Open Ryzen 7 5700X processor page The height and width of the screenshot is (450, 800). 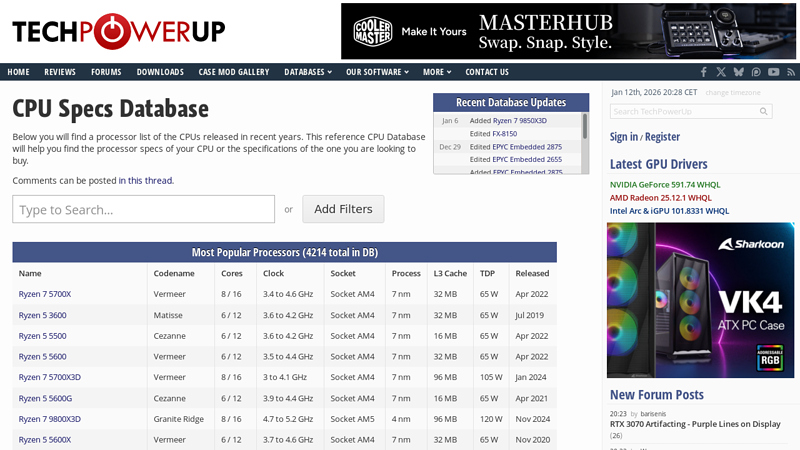tap(45, 294)
